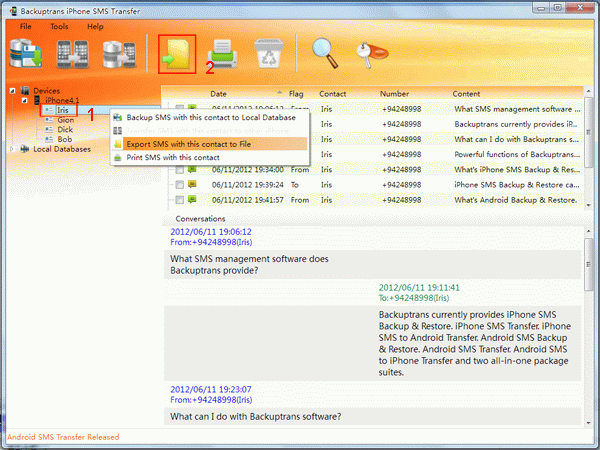Click the magnifying glass search icon

[324, 53]
